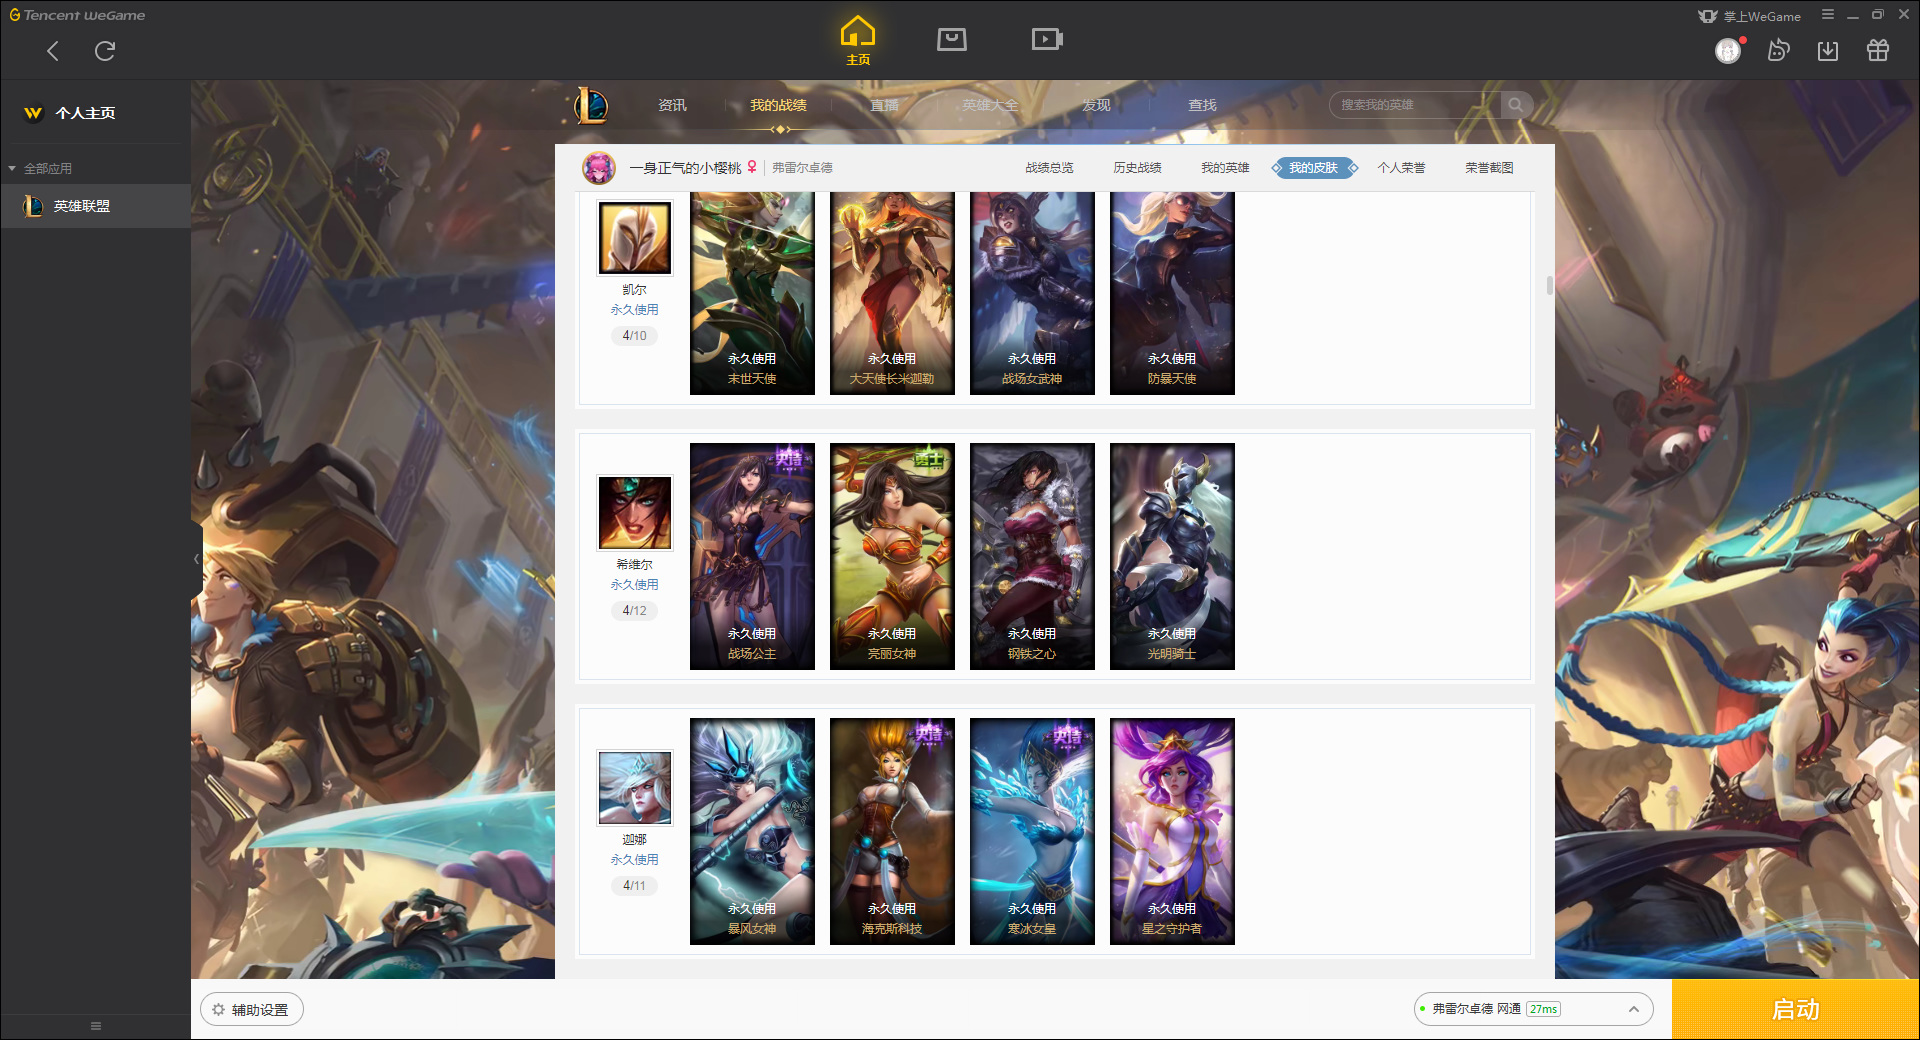Viewport: 1920px width, 1040px height.
Task: Click the skin list vertical scrollbar
Action: click(x=1550, y=285)
